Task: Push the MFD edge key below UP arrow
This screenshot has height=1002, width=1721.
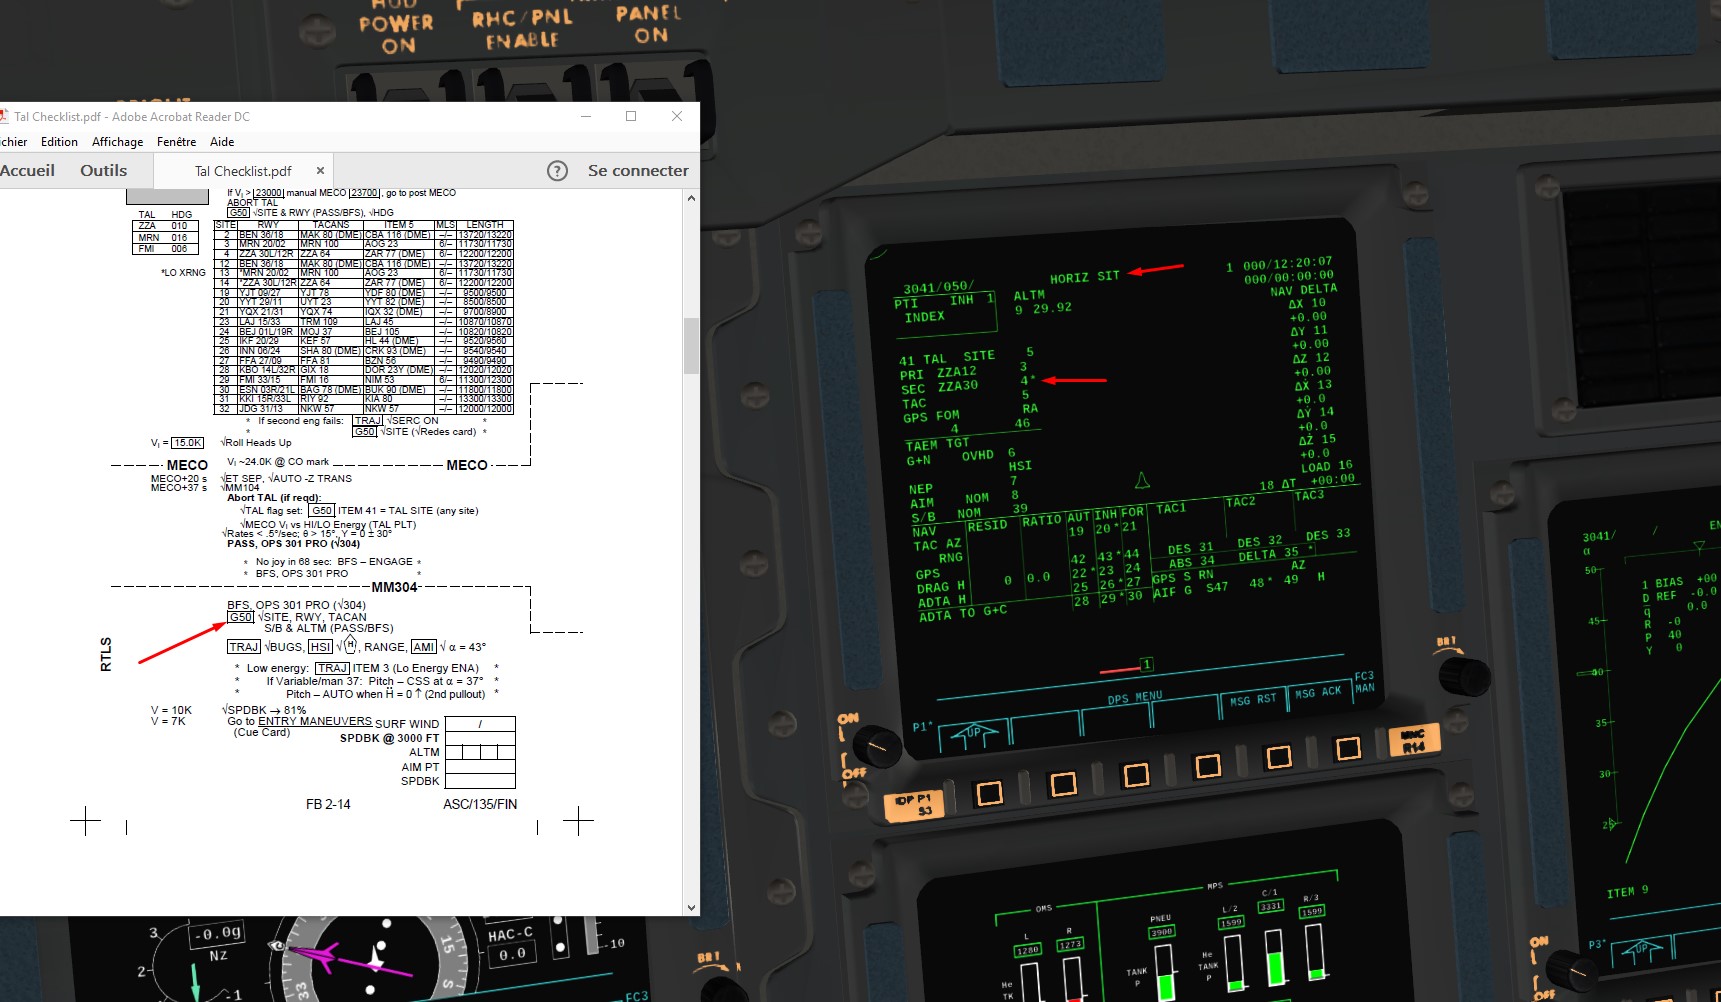Action: (x=989, y=794)
